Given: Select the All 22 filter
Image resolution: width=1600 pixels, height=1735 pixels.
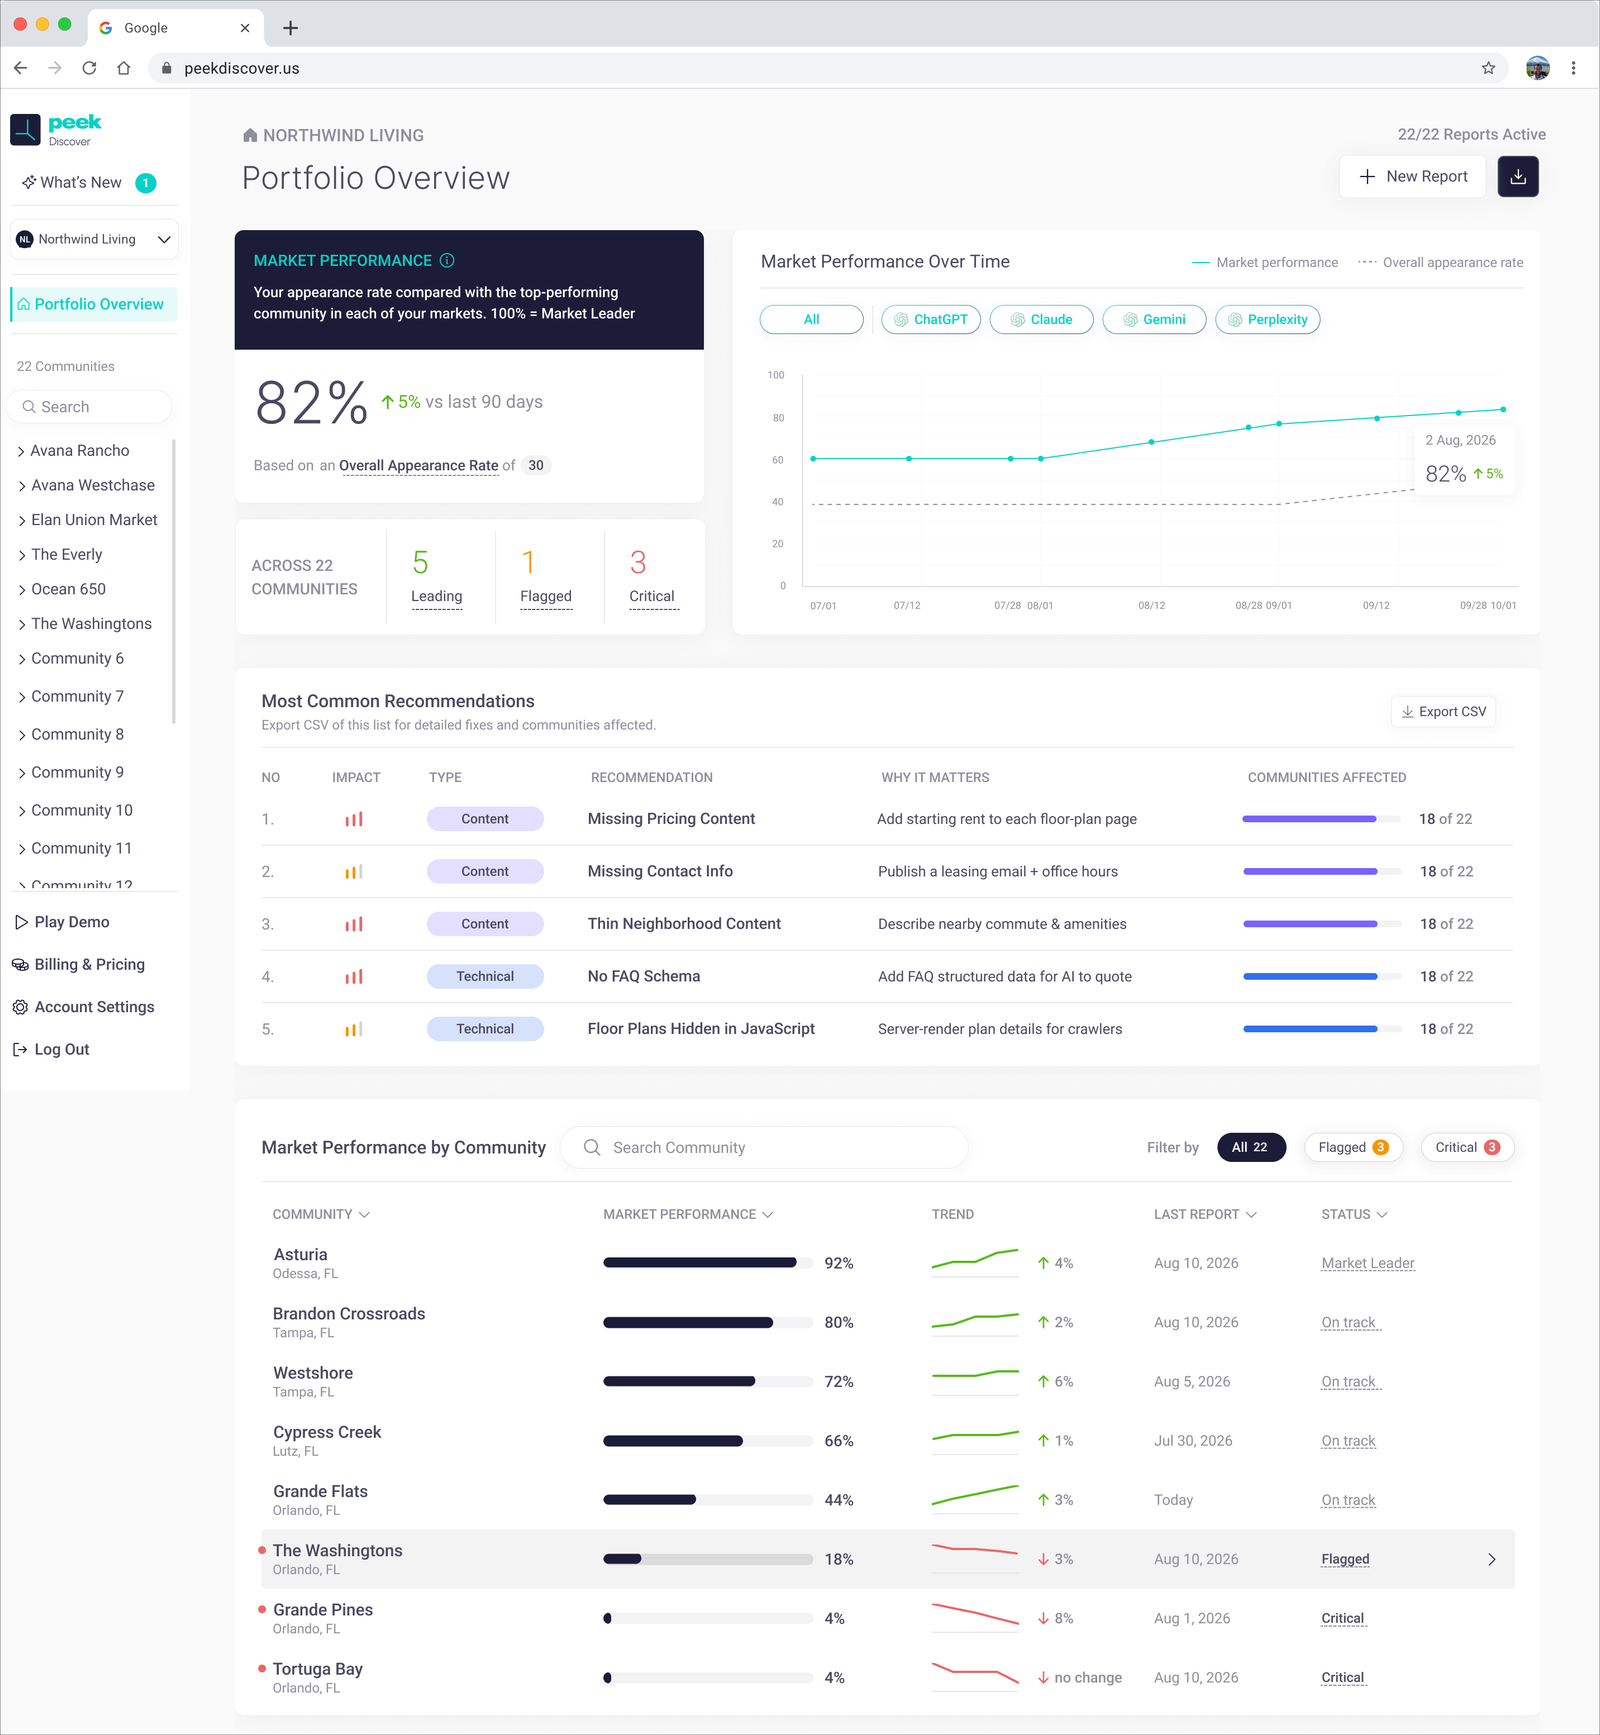Looking at the screenshot, I should click(1251, 1147).
